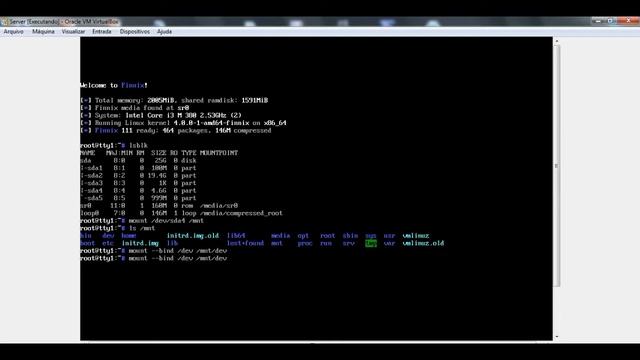Click 'initrd.img.old' in the listing

click(193, 236)
